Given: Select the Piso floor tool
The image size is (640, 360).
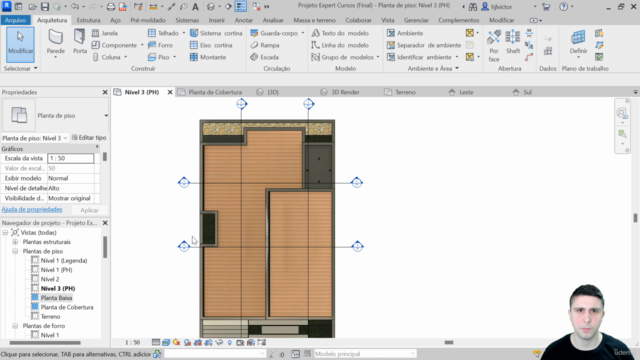Looking at the screenshot, I should [159, 57].
